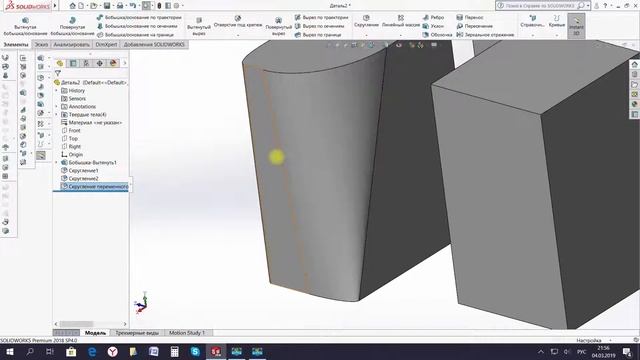
Task: Click the Print icon
Action: click(120, 6)
